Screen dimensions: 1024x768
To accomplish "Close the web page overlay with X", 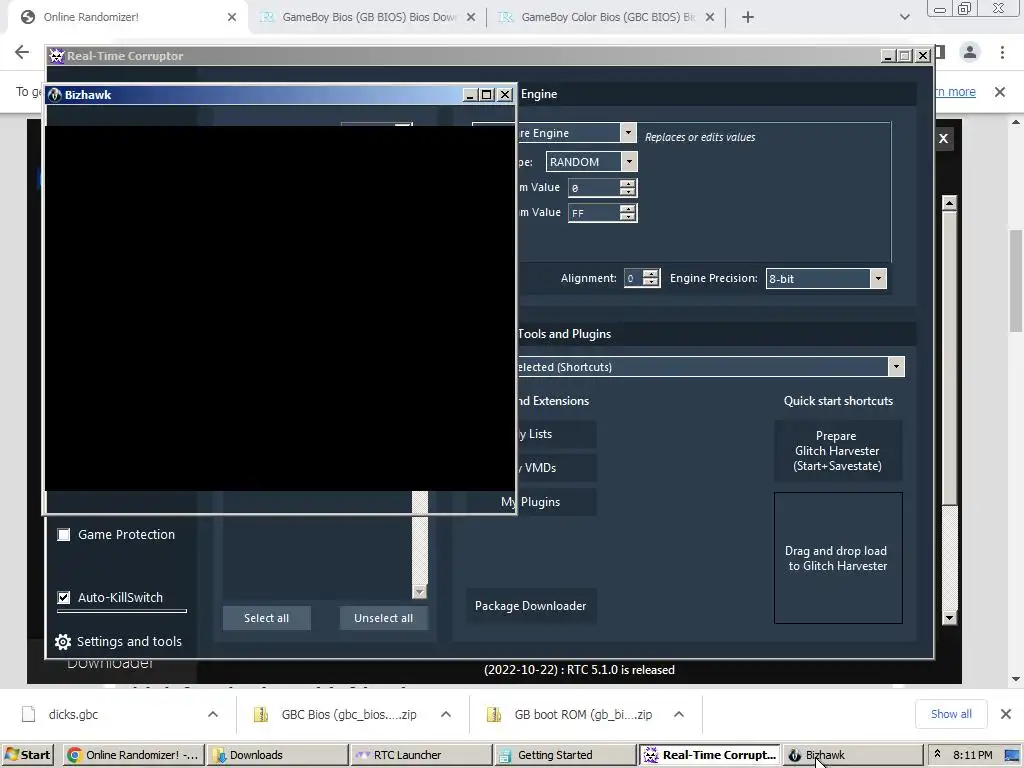I will (x=943, y=138).
